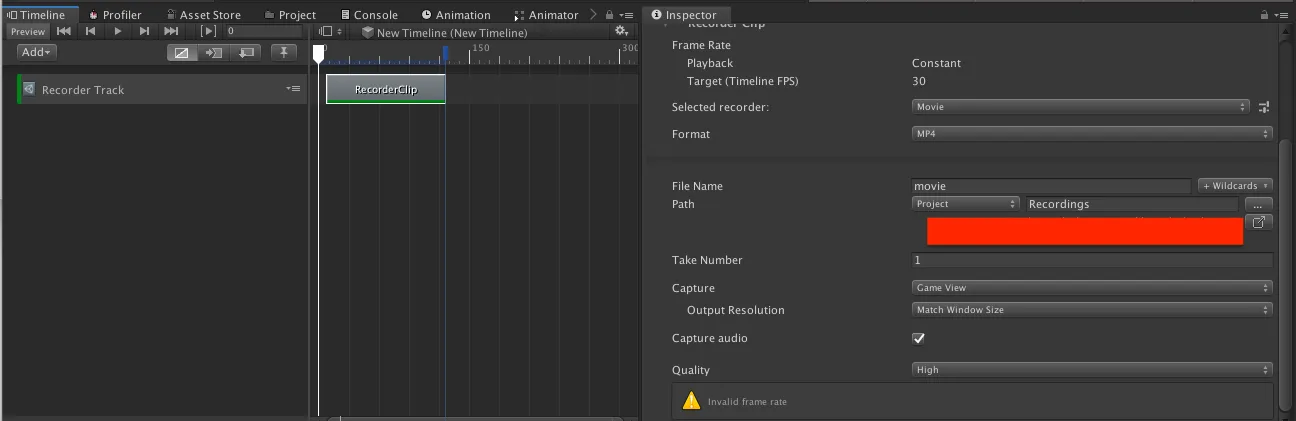1296x421 pixels.
Task: Open the Selected recorder dropdown
Action: [1081, 106]
